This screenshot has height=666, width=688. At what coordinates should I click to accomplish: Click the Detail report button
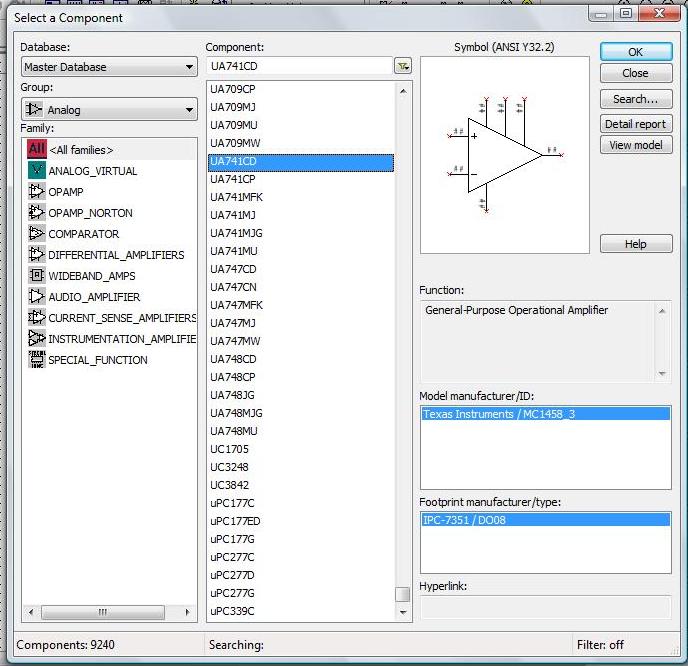[x=635, y=124]
